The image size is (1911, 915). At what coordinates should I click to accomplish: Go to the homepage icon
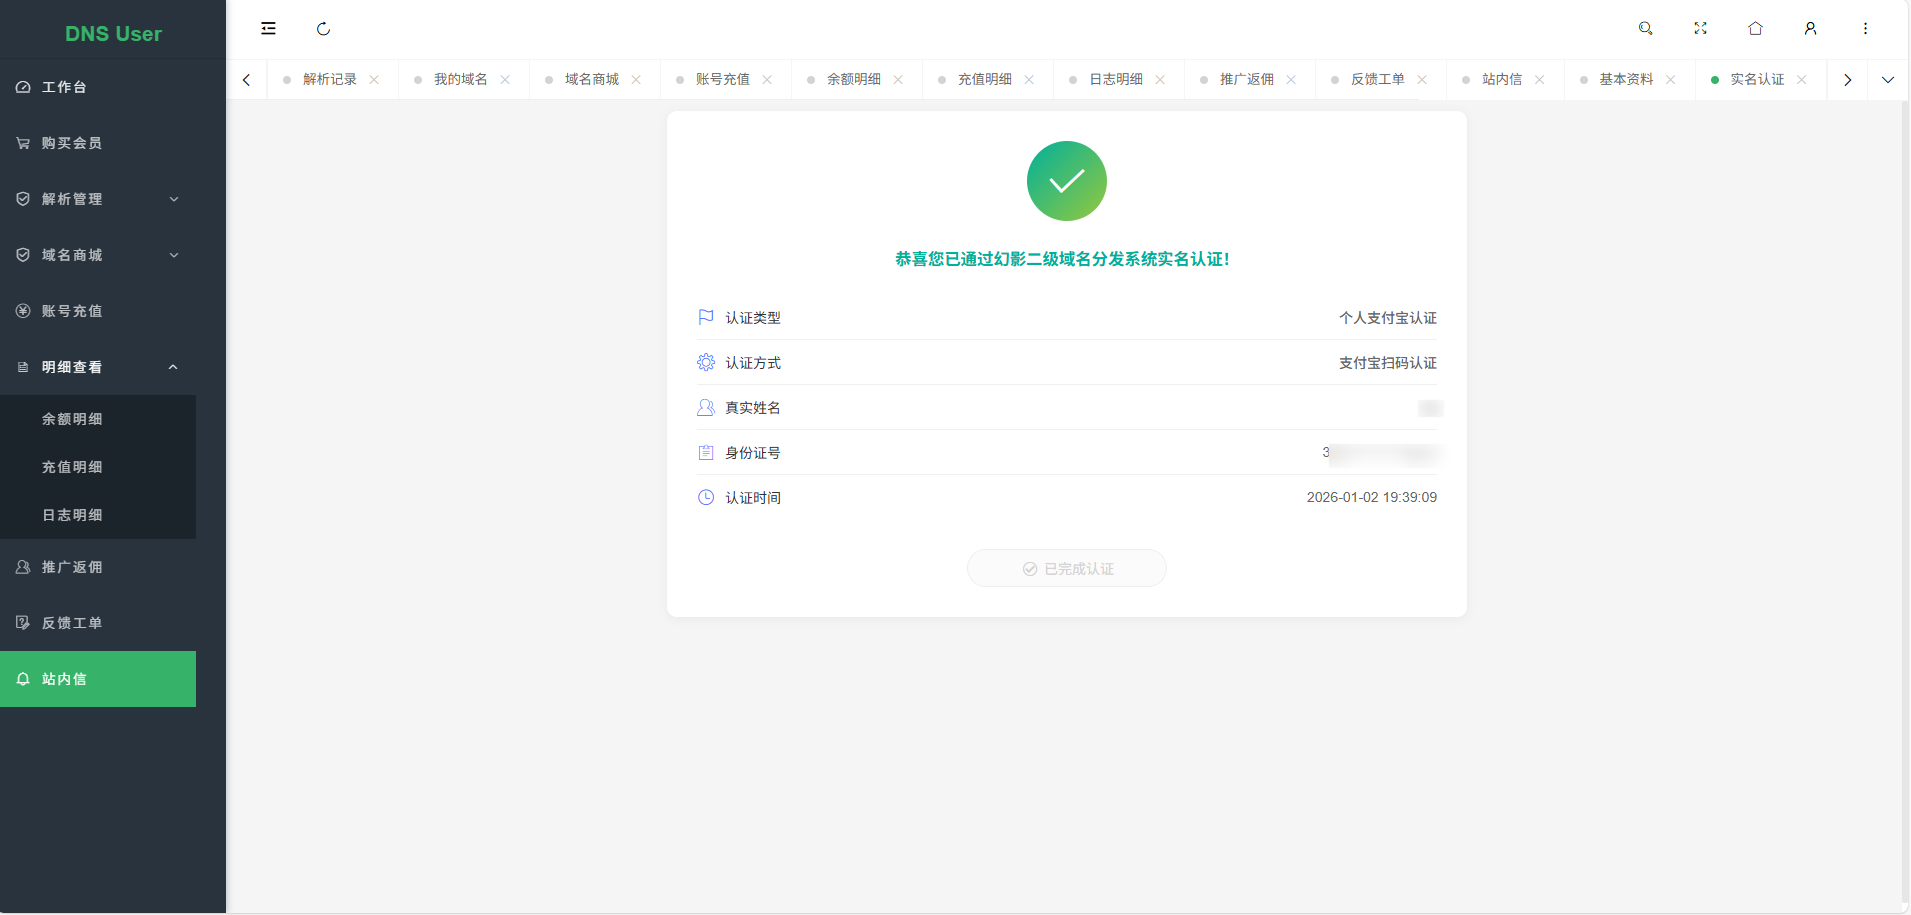1753,29
